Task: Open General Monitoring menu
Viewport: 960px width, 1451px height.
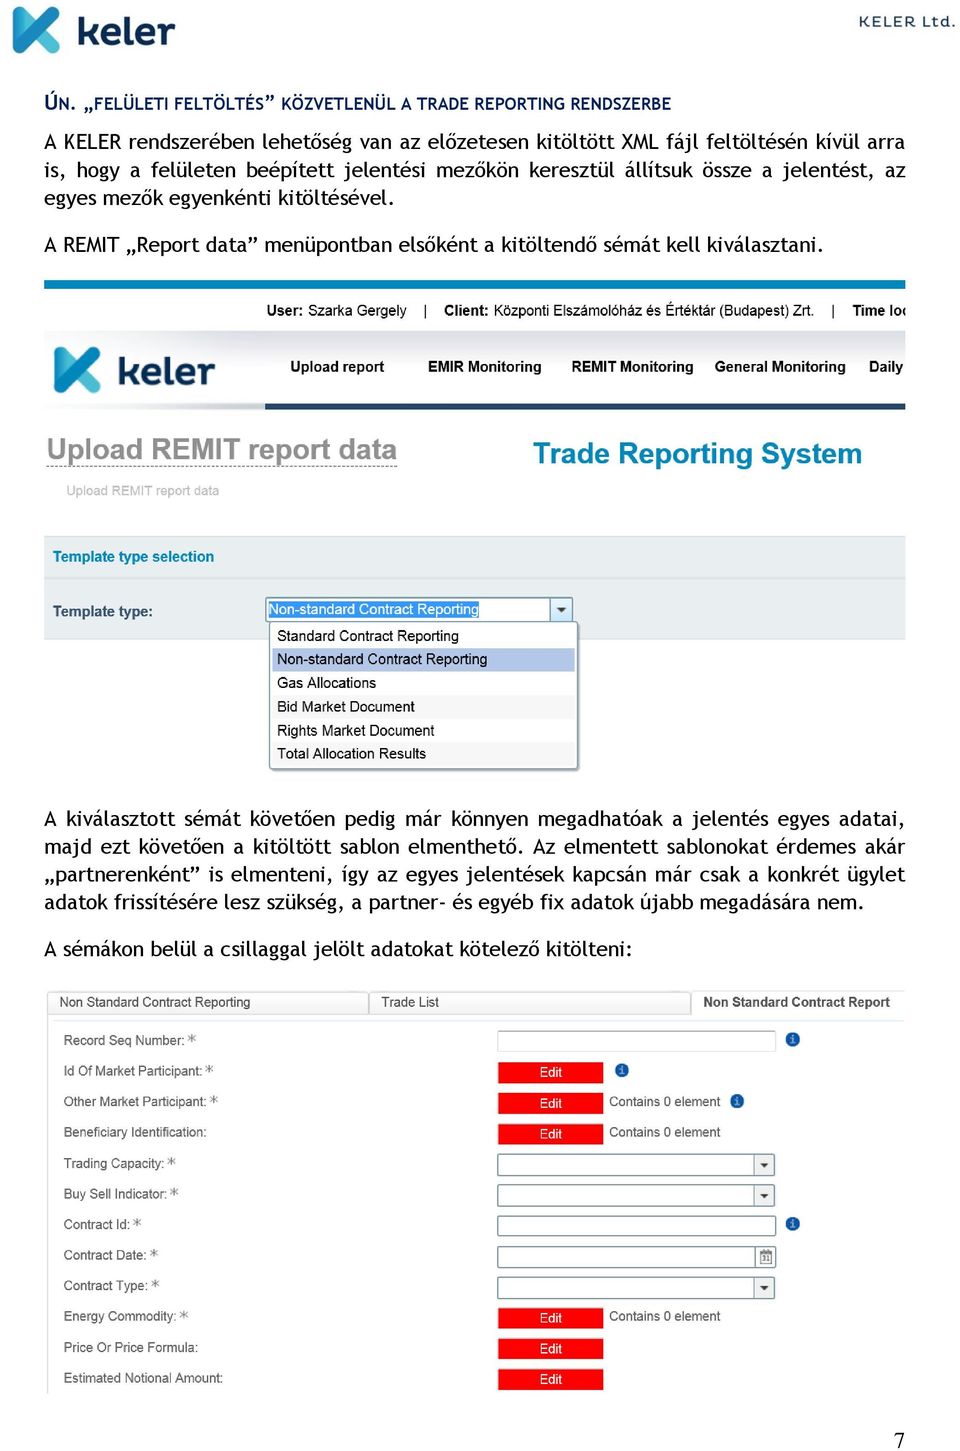Action: 780,367
